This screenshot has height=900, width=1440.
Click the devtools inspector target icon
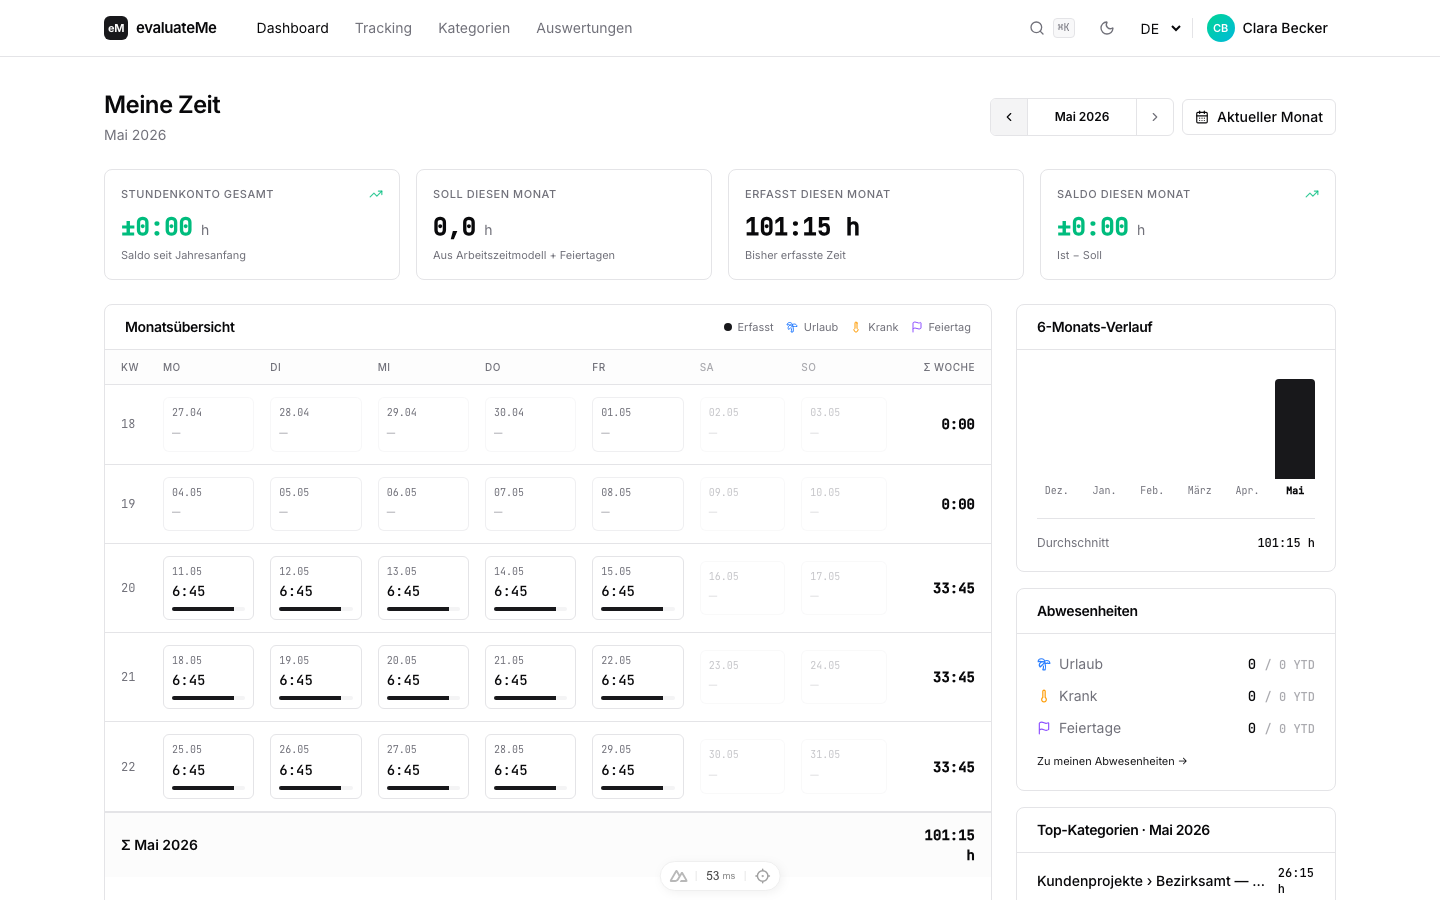point(763,876)
